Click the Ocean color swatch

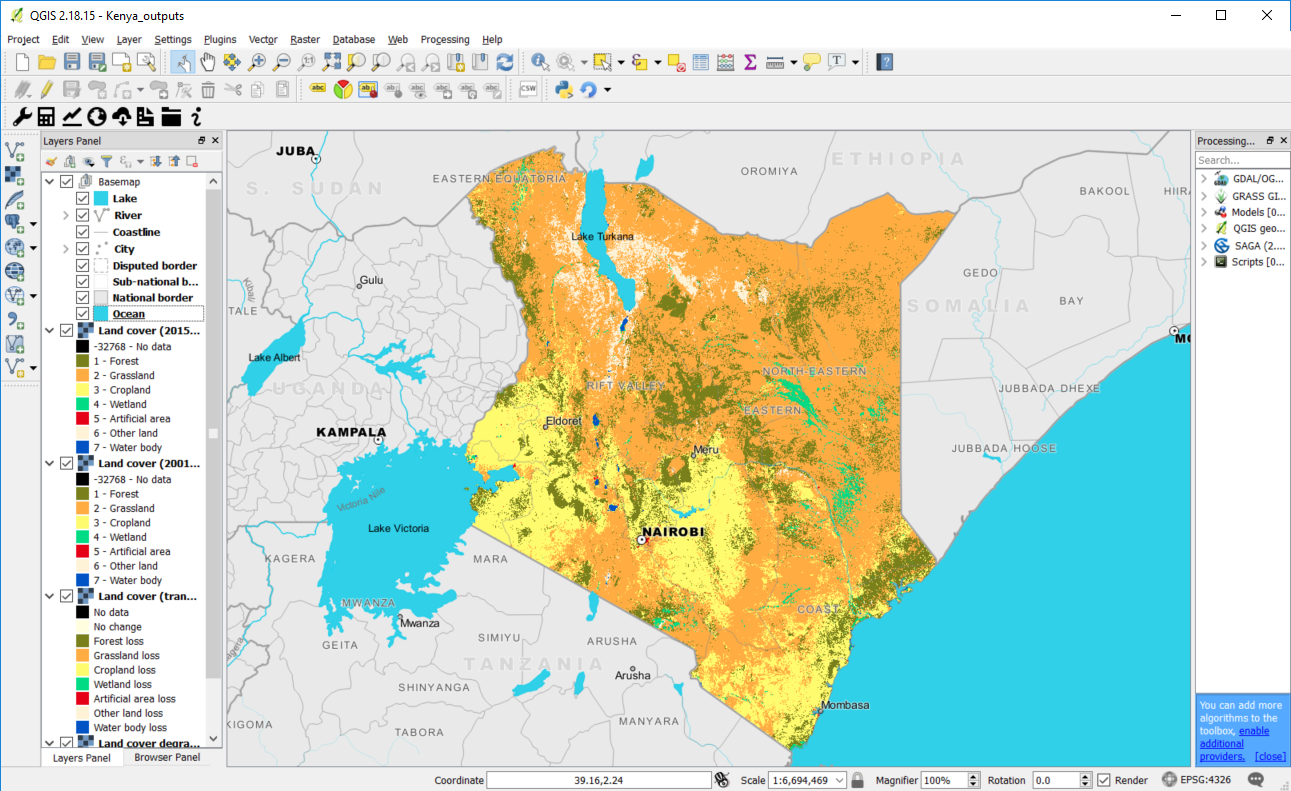click(x=103, y=313)
